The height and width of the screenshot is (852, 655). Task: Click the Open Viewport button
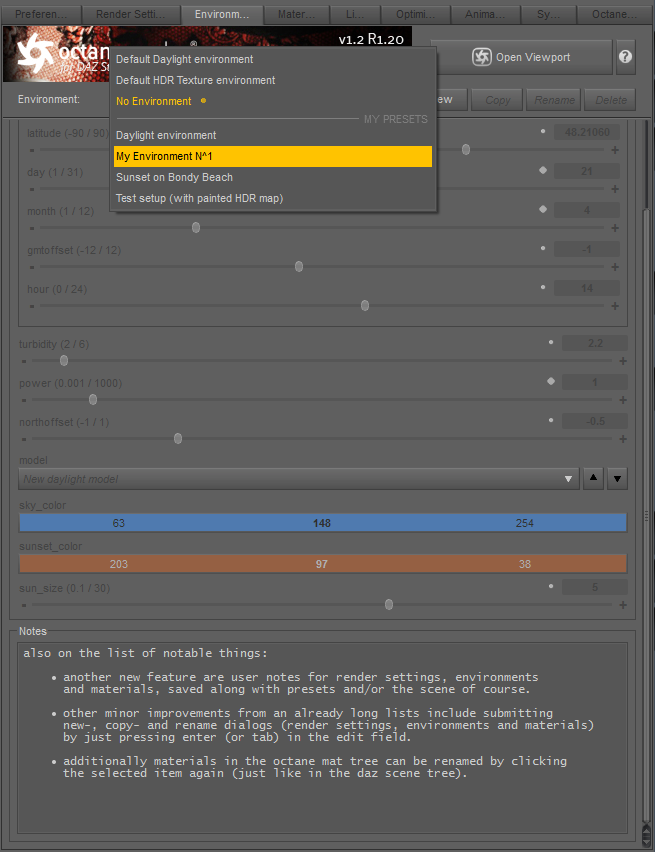[522, 57]
